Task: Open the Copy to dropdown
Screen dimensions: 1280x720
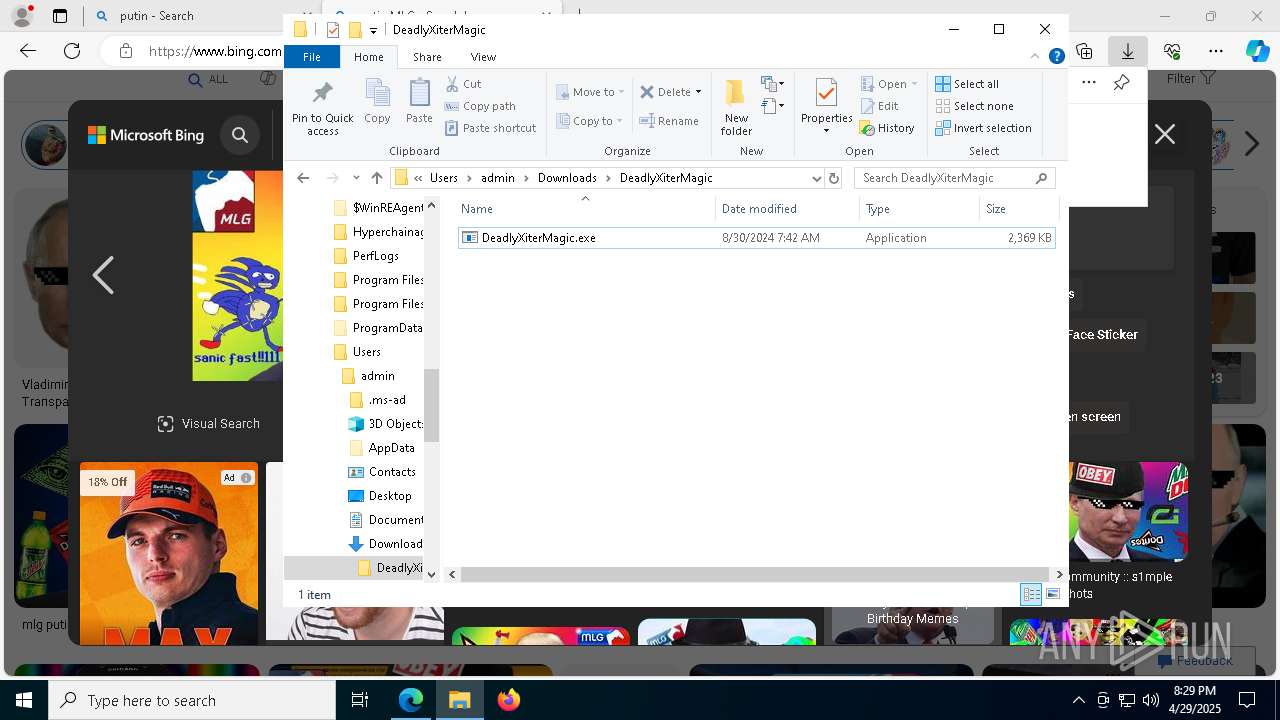Action: click(590, 121)
